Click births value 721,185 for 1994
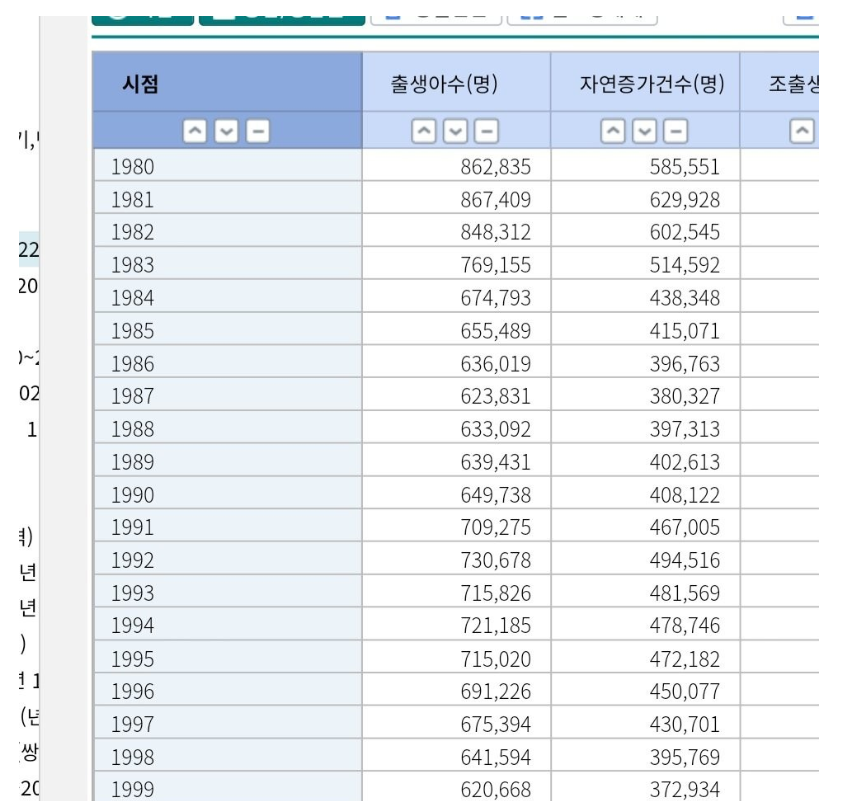Image resolution: width=842 pixels, height=801 pixels. [x=496, y=625]
